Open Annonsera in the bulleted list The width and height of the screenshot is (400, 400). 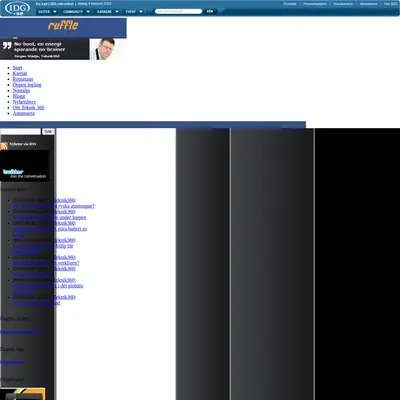point(24,113)
